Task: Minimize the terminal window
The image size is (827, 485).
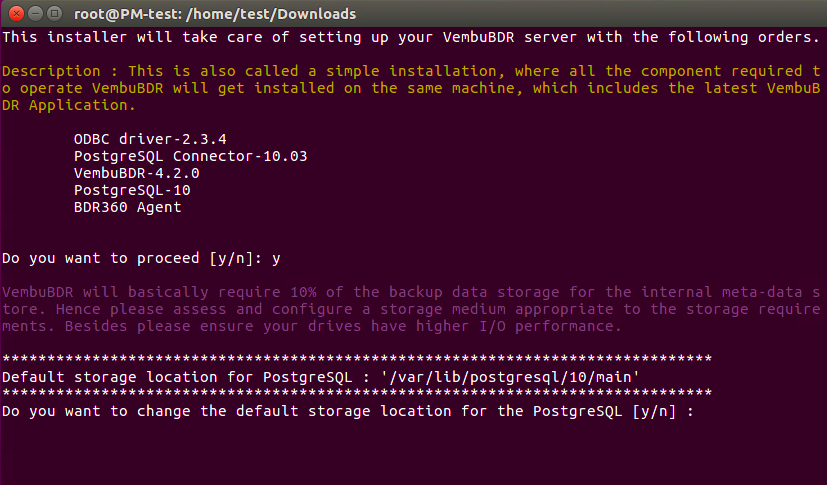Action: click(x=35, y=13)
